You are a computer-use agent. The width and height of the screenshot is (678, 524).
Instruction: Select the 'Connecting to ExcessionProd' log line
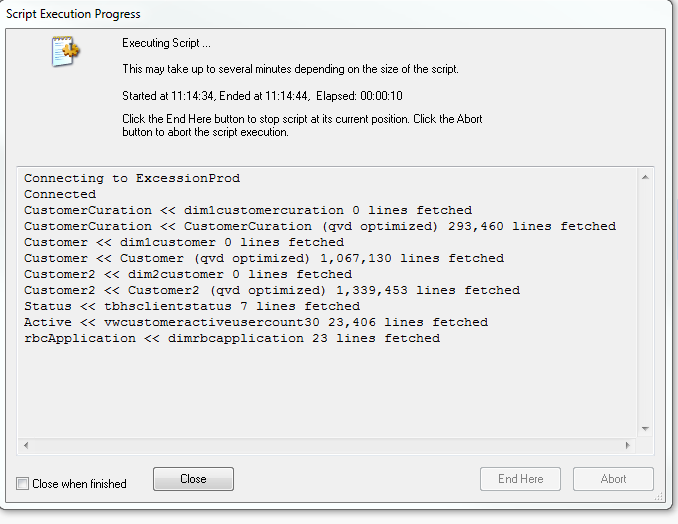[x=132, y=178]
